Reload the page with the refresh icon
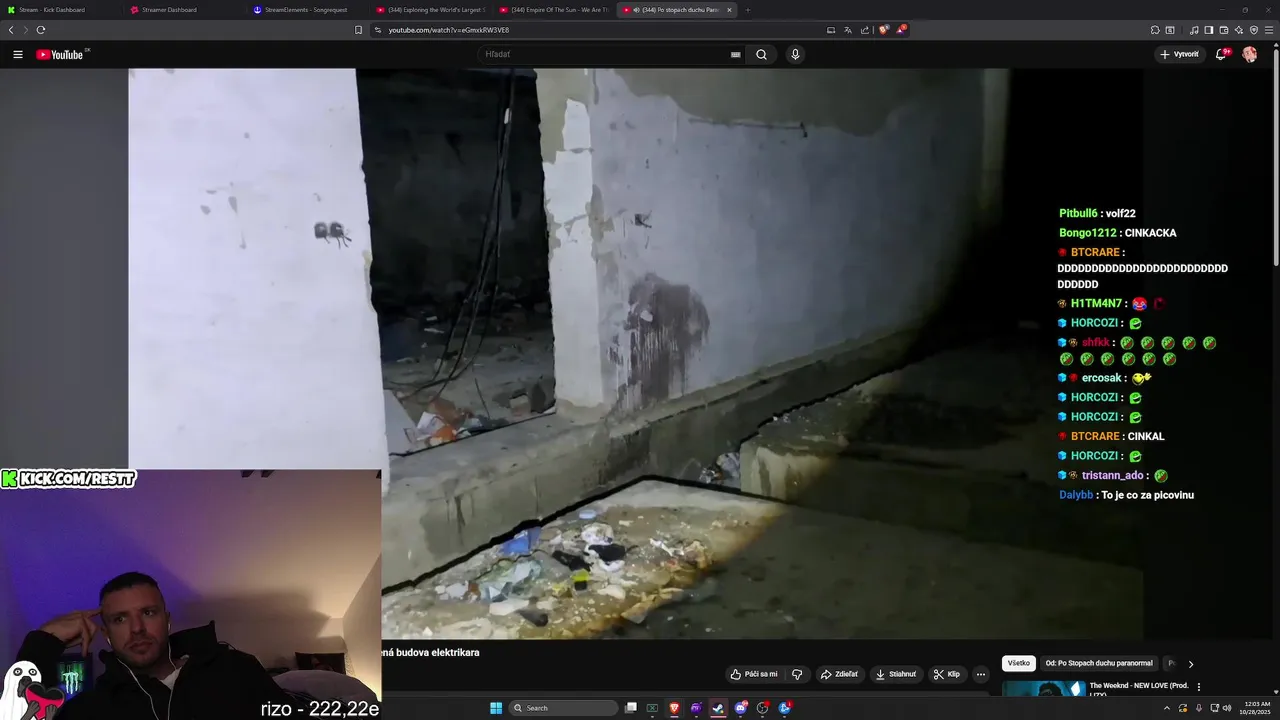Image resolution: width=1280 pixels, height=720 pixels. point(40,30)
